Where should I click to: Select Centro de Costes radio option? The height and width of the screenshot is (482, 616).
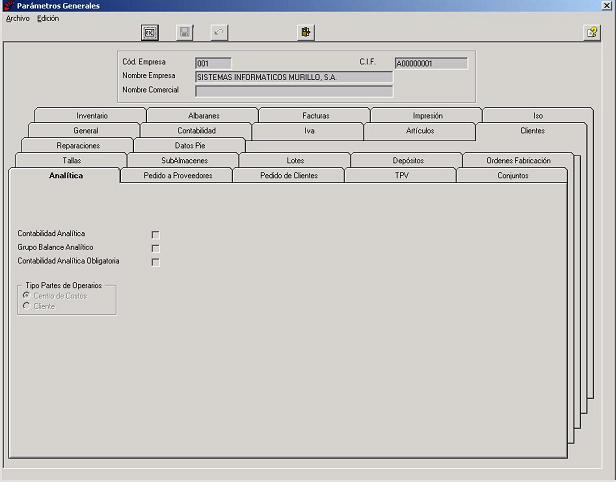[x=26, y=295]
